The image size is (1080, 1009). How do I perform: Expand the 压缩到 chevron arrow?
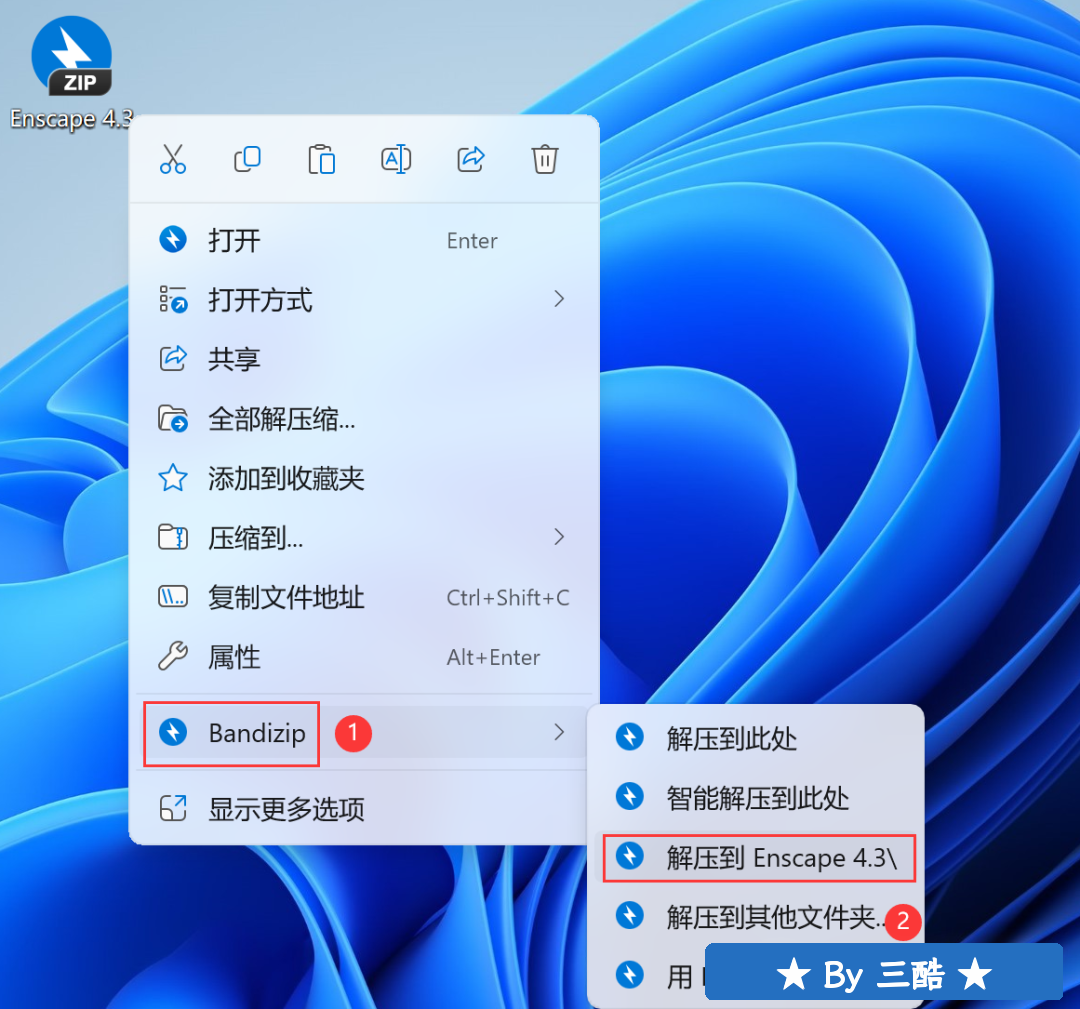(559, 537)
